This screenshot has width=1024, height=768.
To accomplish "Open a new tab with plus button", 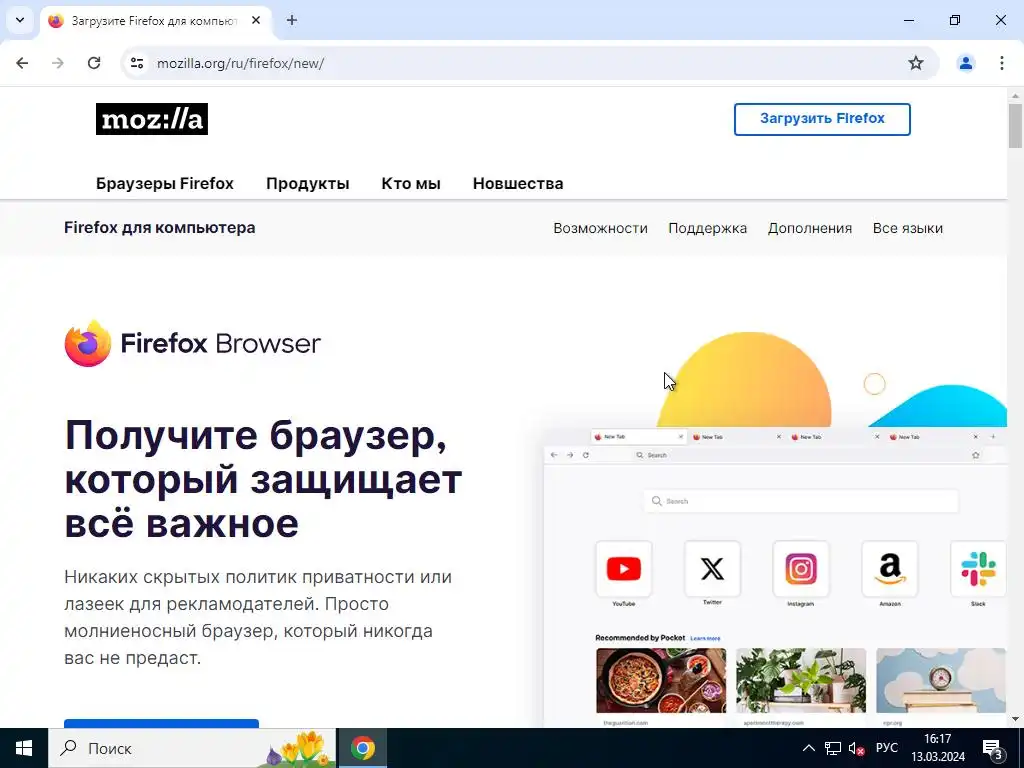I will pyautogui.click(x=292, y=20).
